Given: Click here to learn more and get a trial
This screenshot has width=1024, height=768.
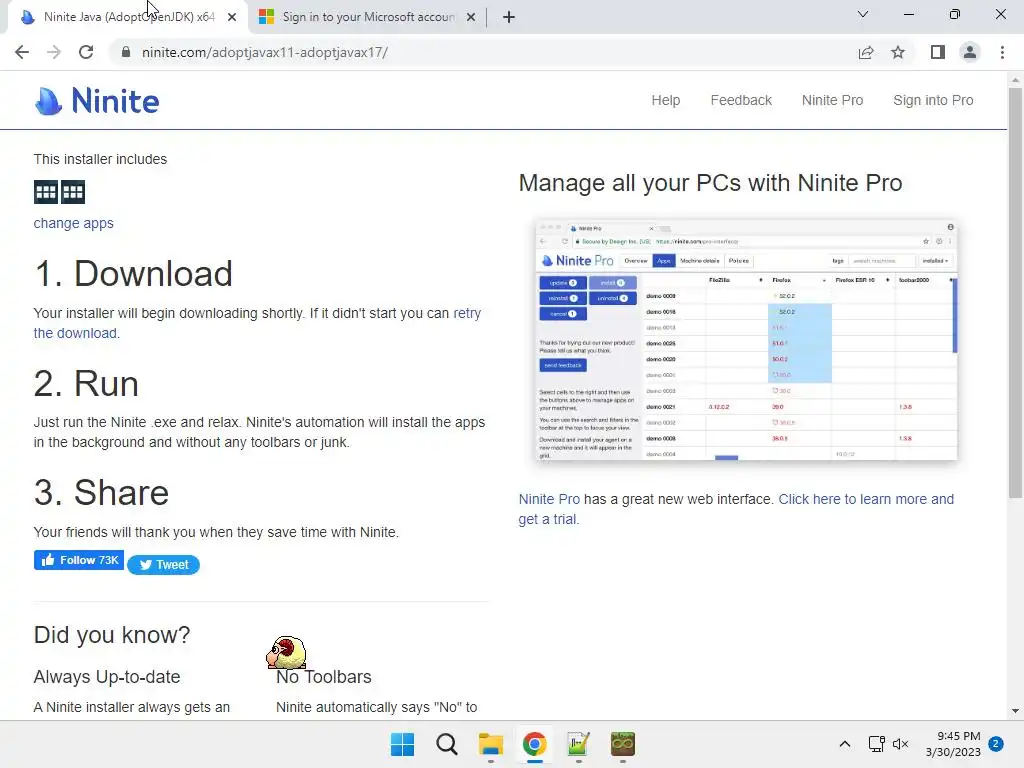Looking at the screenshot, I should [866, 500].
